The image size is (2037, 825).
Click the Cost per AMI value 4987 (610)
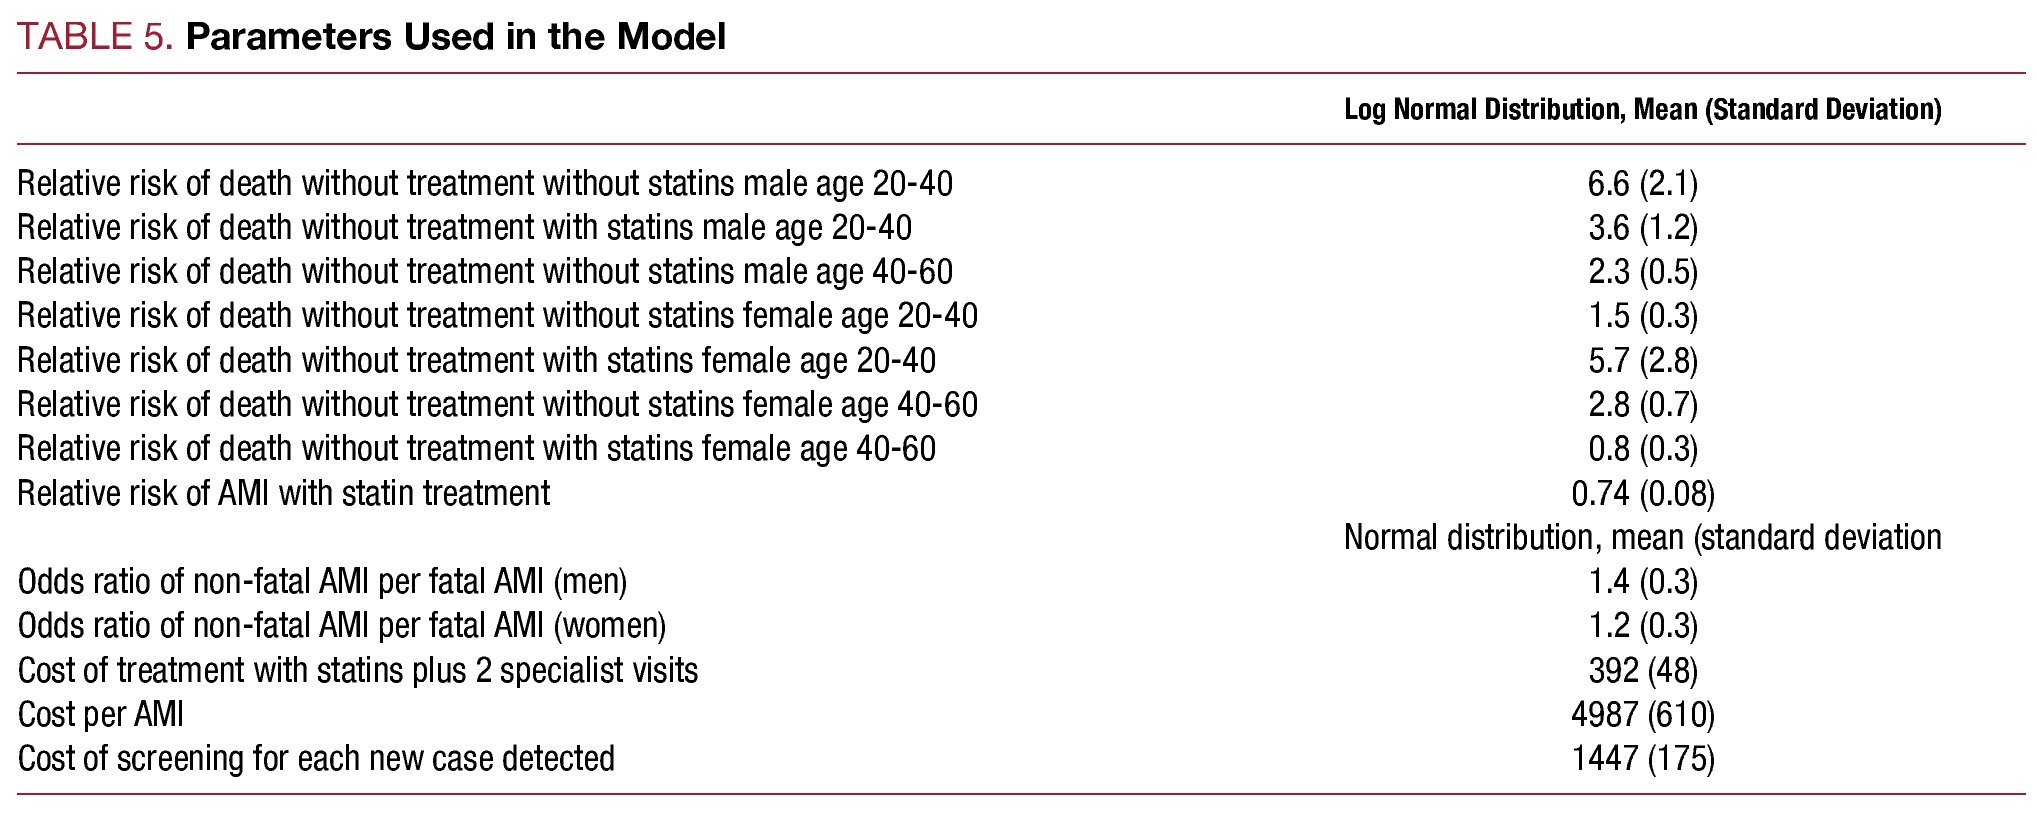coord(1642,714)
